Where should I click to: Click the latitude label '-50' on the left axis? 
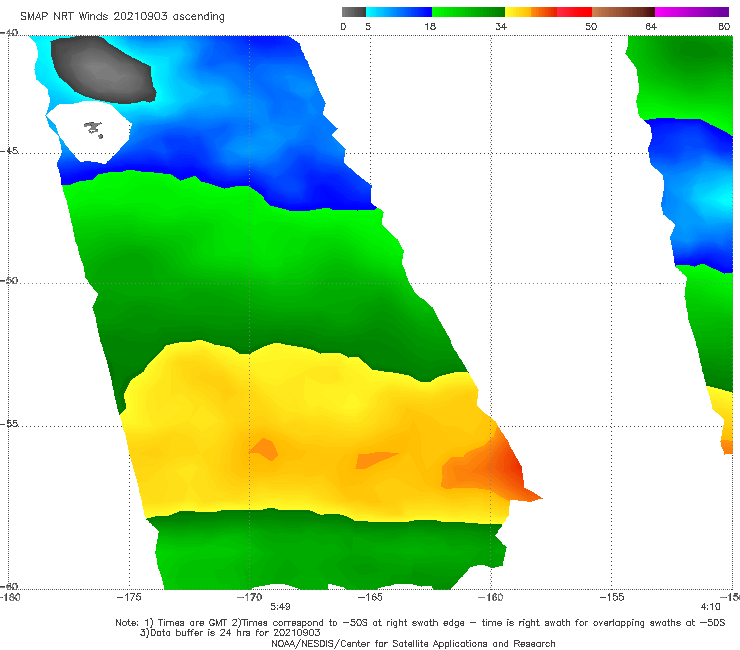pos(9,280)
